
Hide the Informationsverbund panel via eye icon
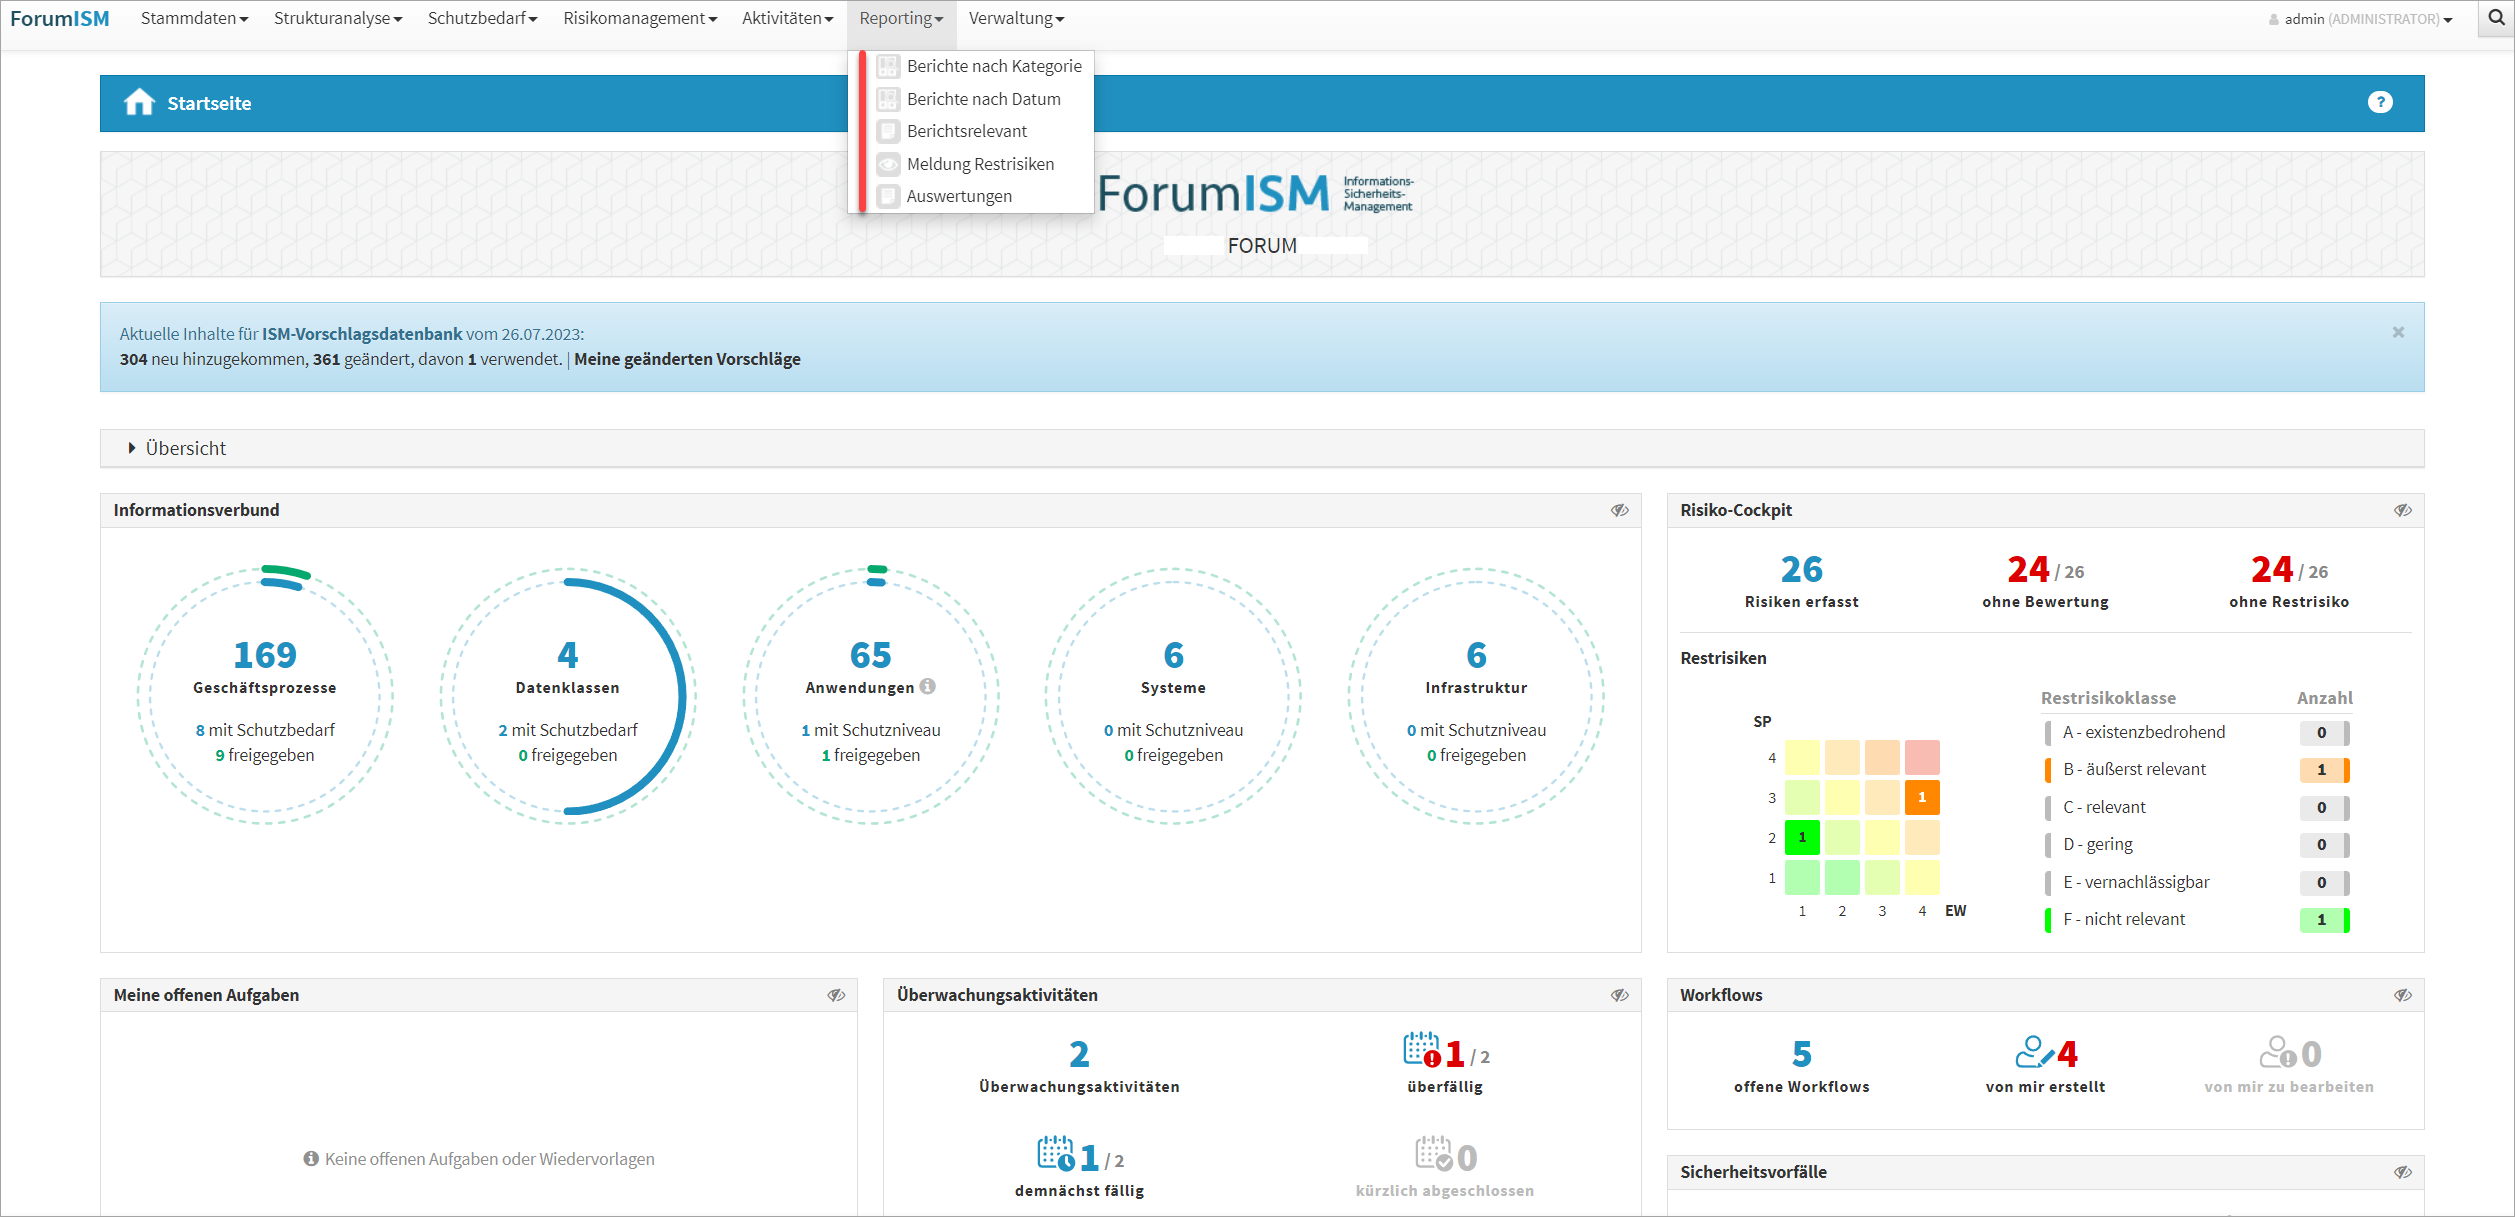click(1619, 510)
